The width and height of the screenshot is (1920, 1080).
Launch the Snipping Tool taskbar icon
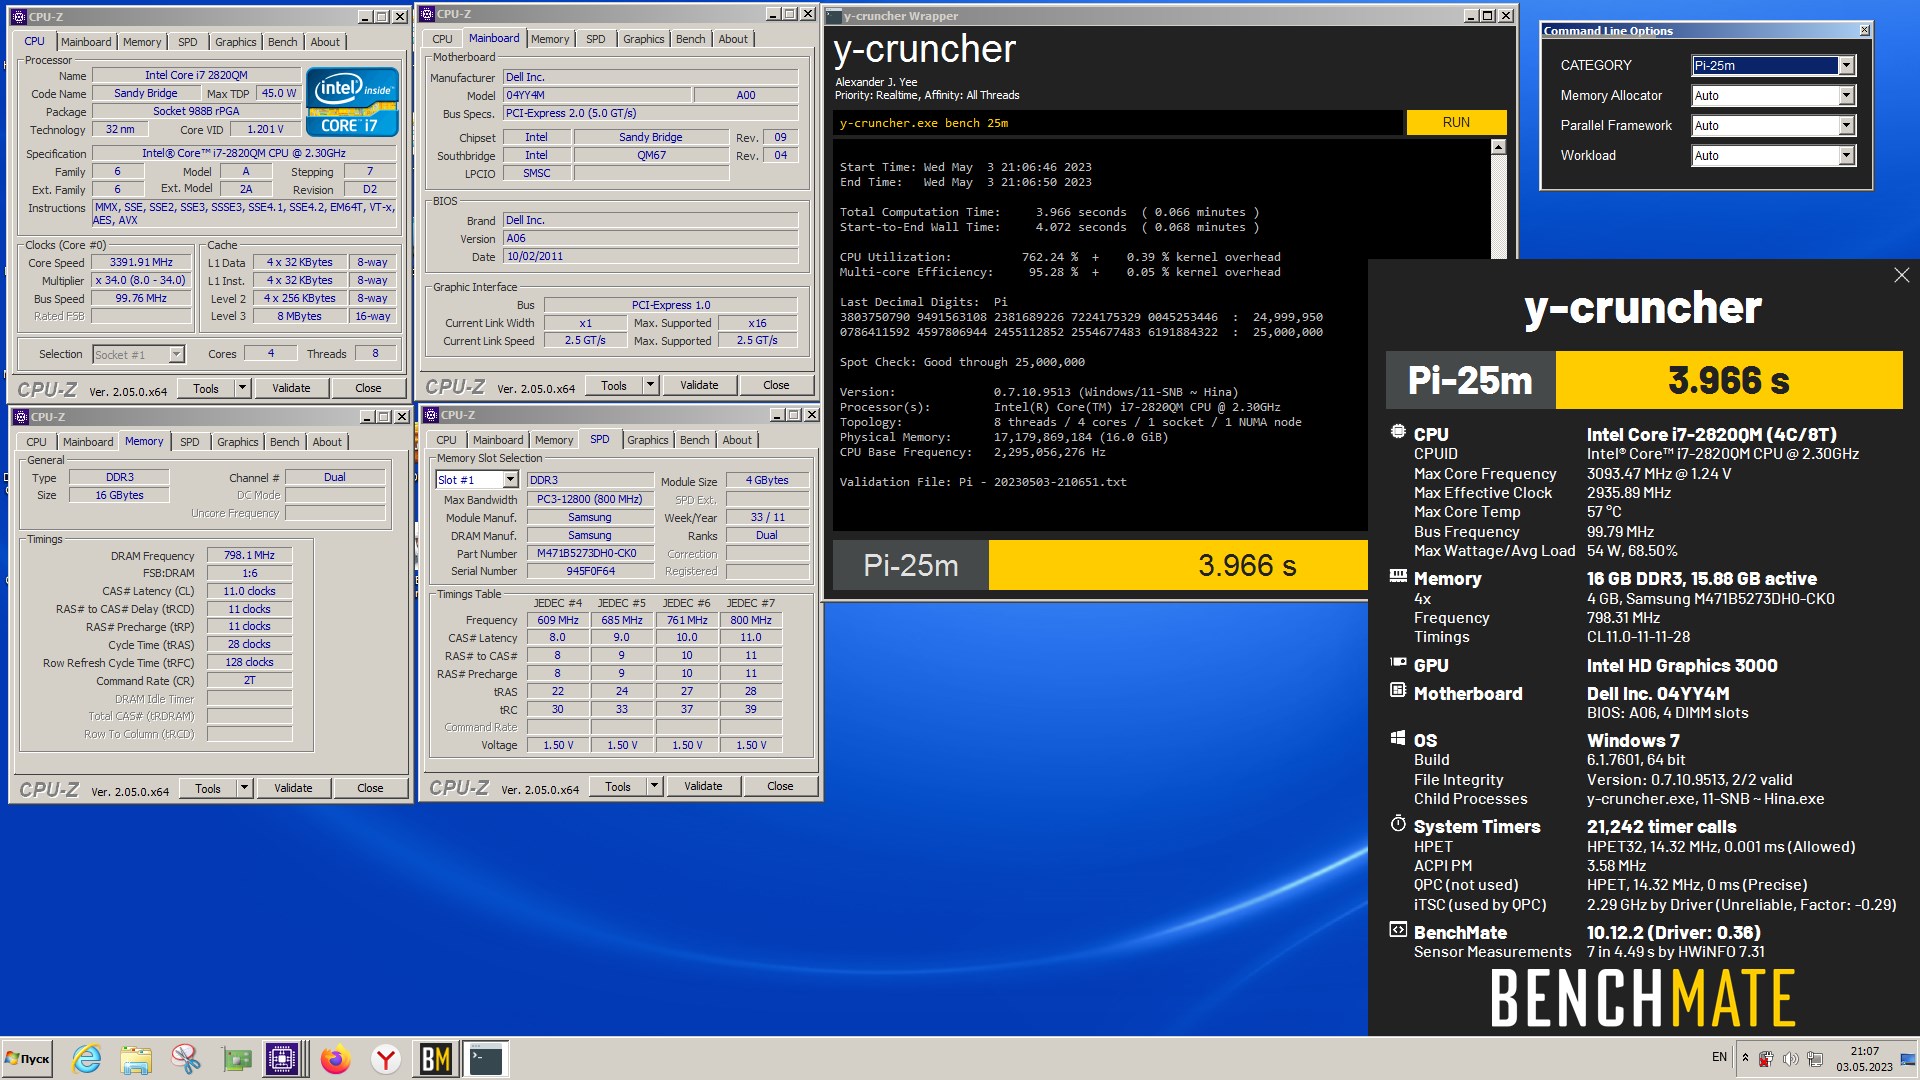185,1059
